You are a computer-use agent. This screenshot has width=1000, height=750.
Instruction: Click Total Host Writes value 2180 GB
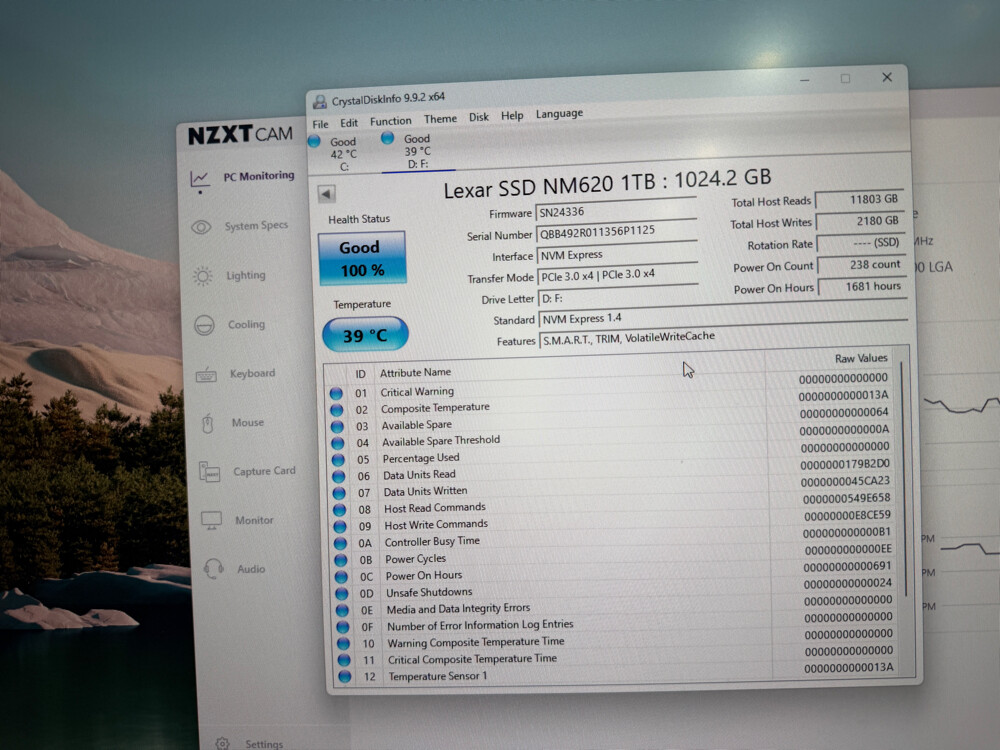point(860,221)
